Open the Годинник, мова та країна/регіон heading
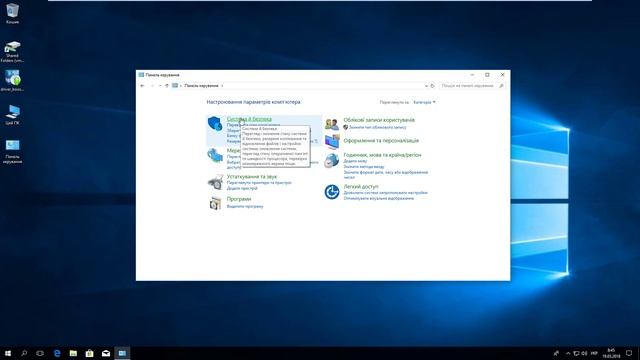 [x=382, y=155]
